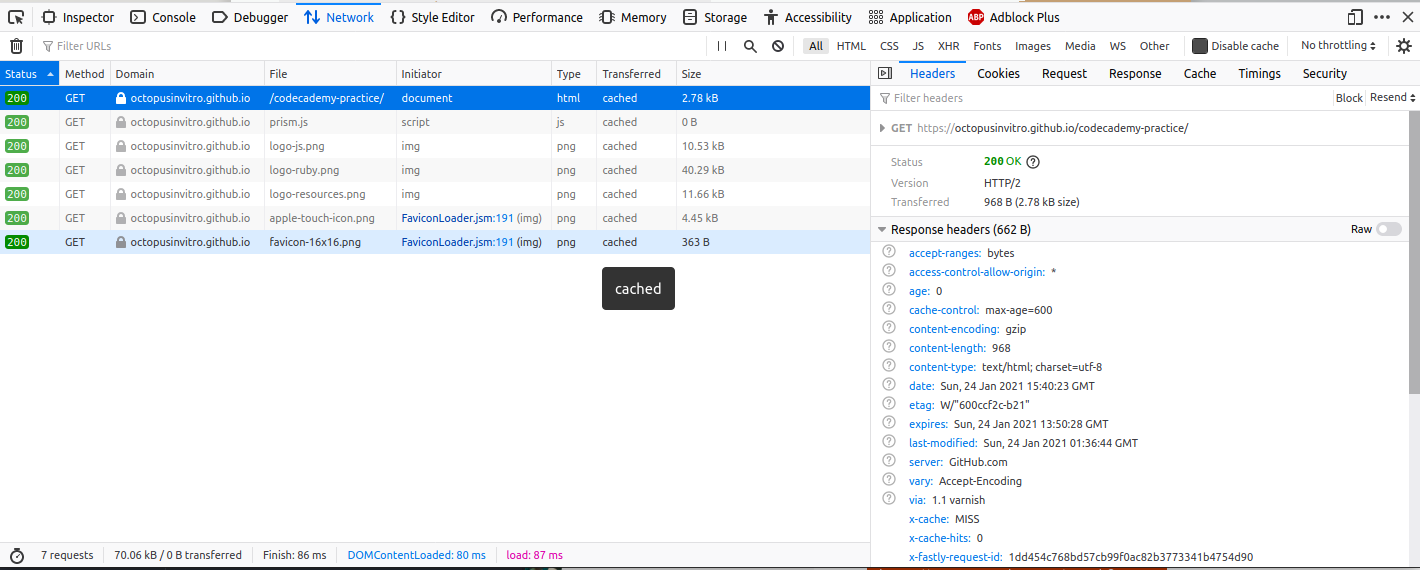The width and height of the screenshot is (1420, 570).
Task: Open help icon for content-type header
Action: pos(889,366)
